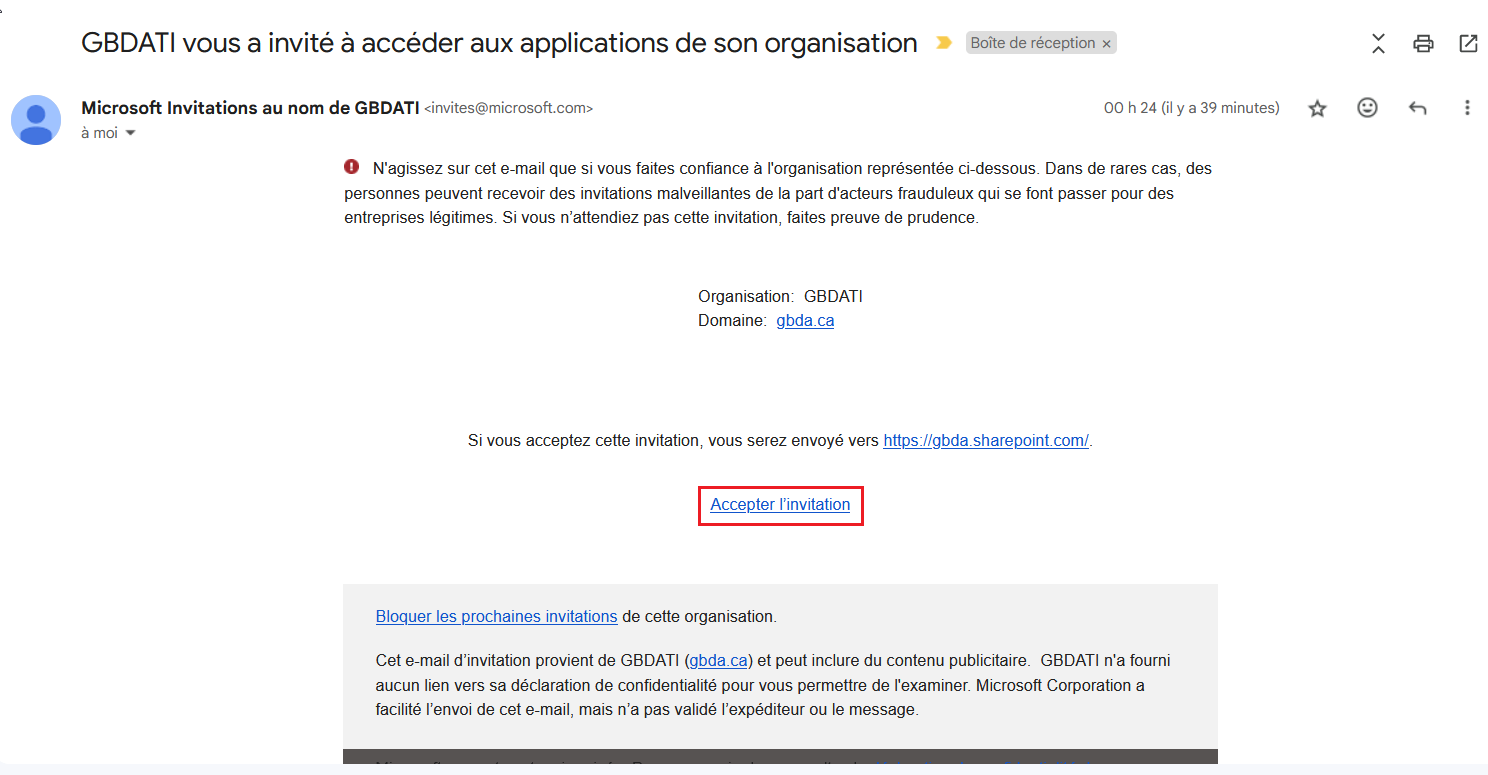Add an emoji reaction

tap(1367, 108)
